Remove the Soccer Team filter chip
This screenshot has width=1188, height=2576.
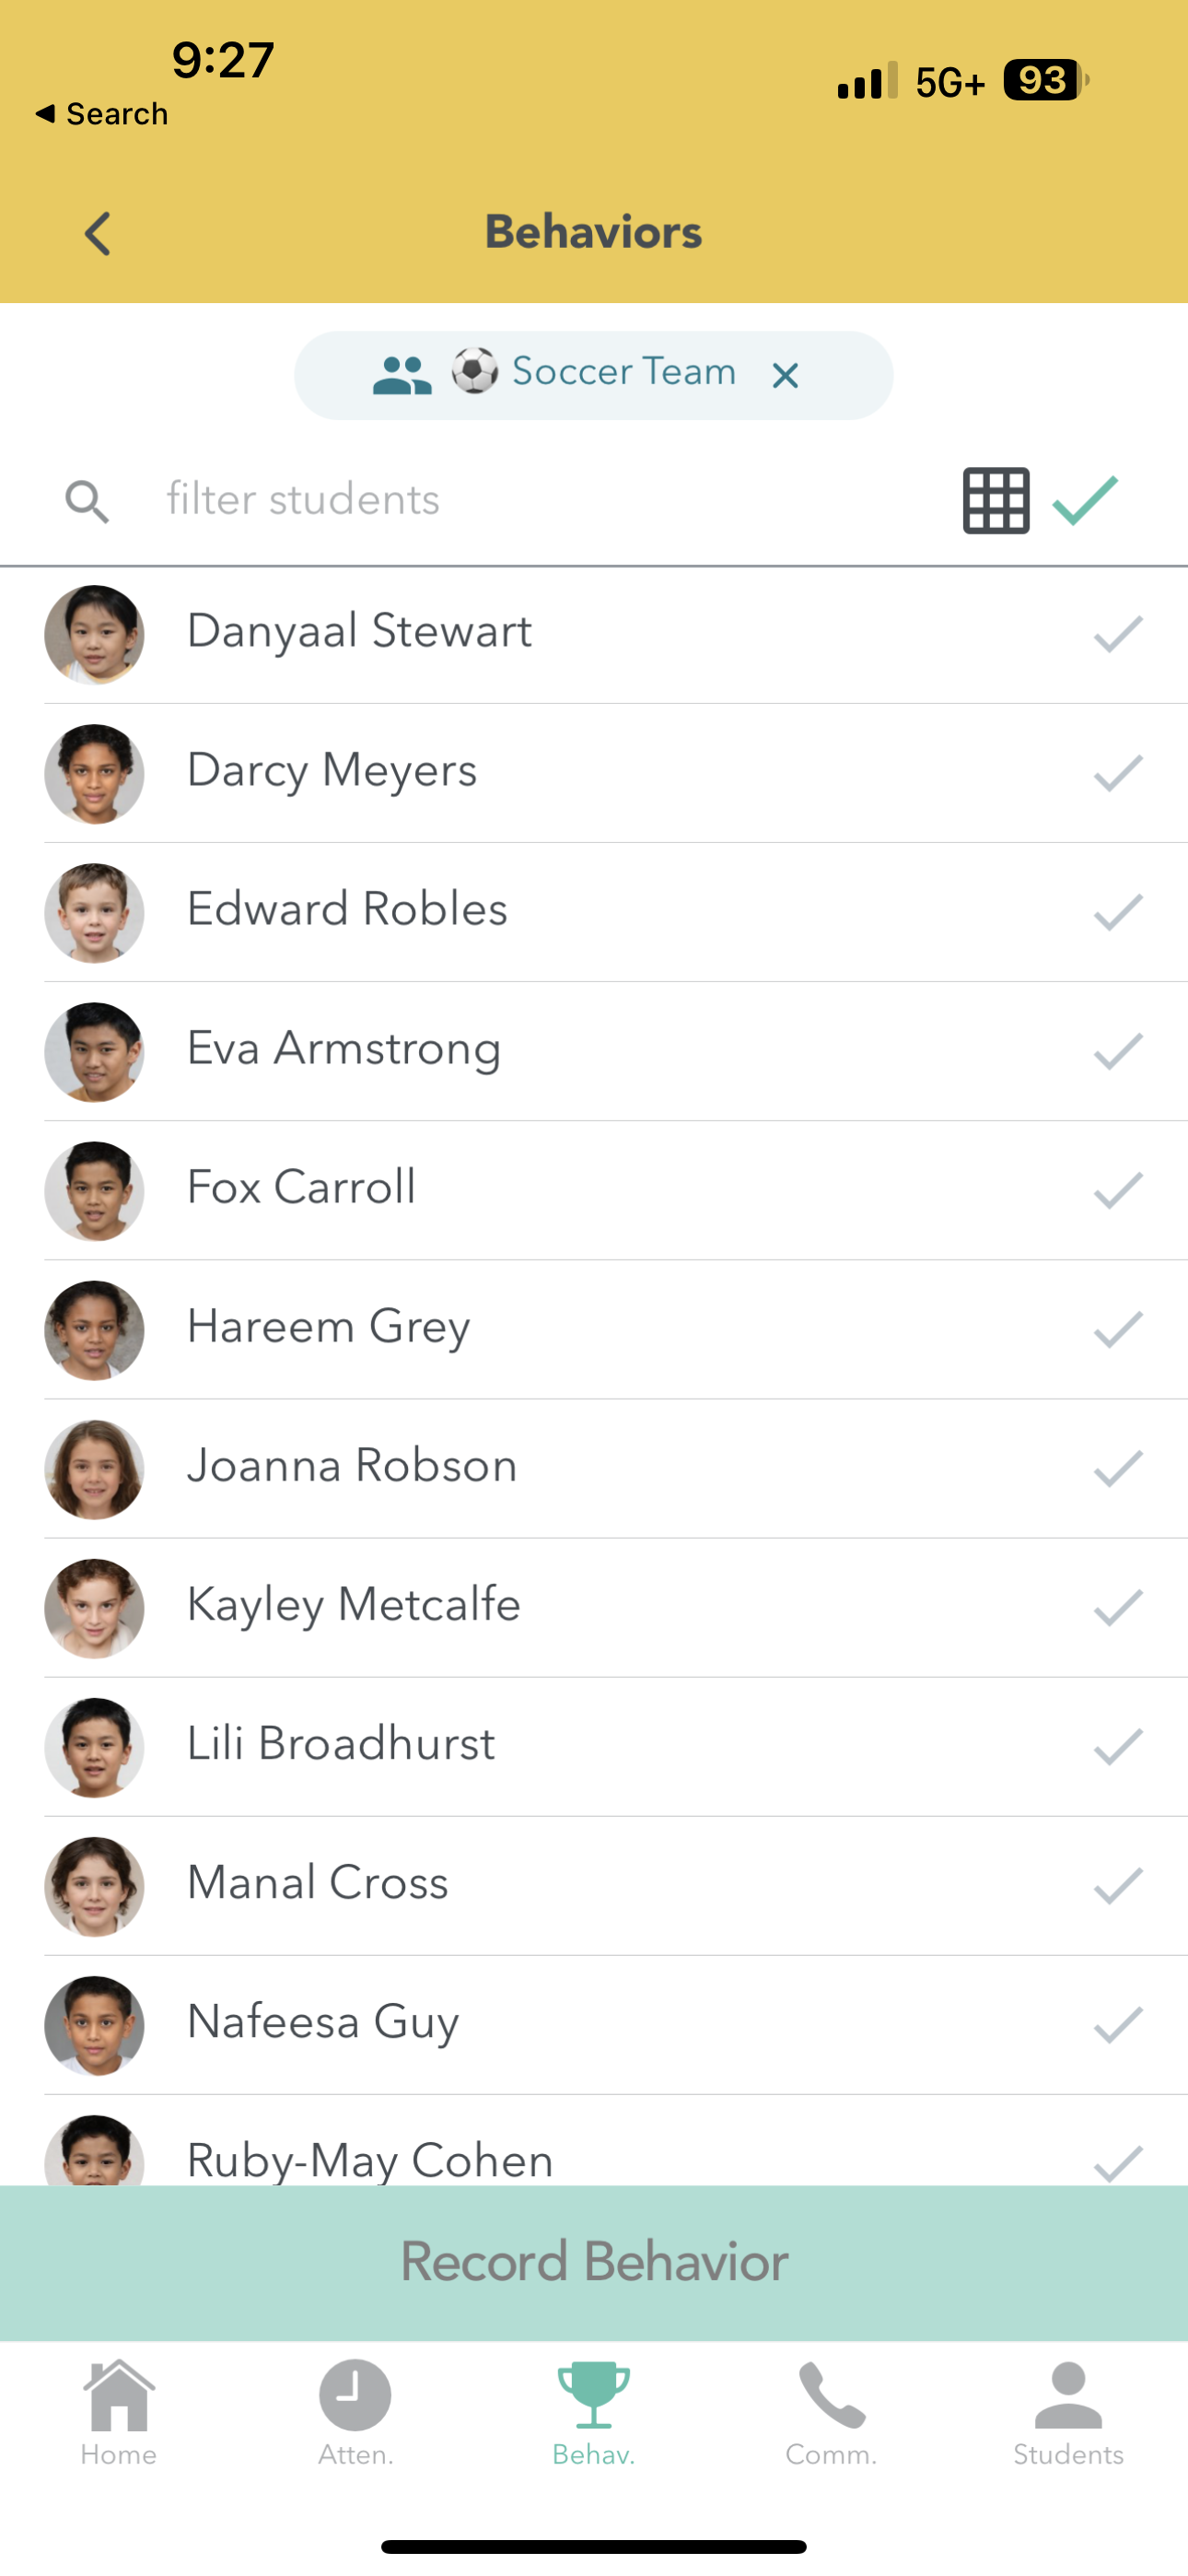point(786,376)
